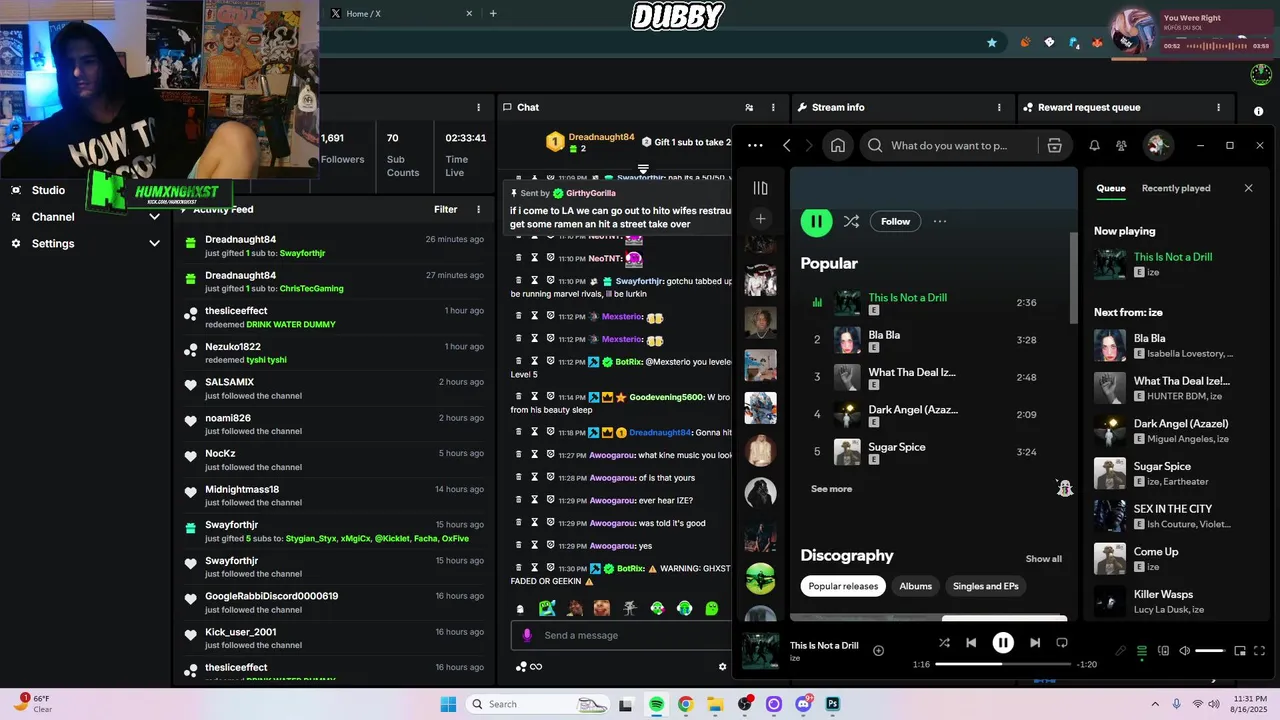Open chat panel options menu
Viewport: 1280px width, 720px height.
(x=773, y=107)
